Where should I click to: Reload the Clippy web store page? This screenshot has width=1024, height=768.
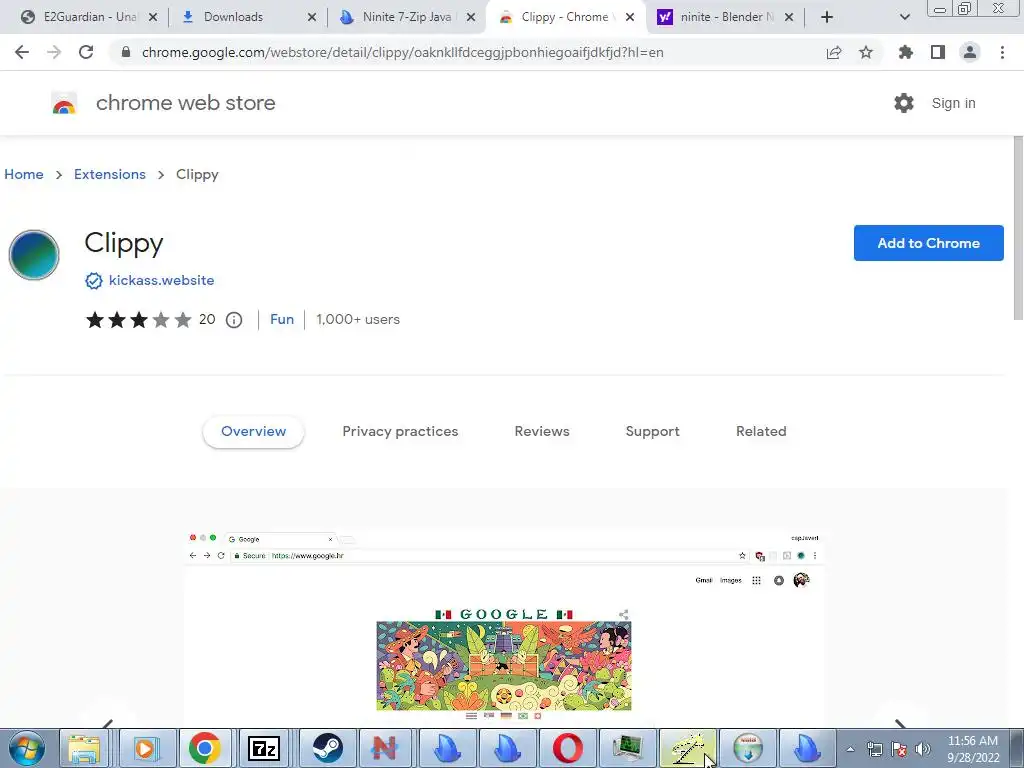[x=86, y=52]
